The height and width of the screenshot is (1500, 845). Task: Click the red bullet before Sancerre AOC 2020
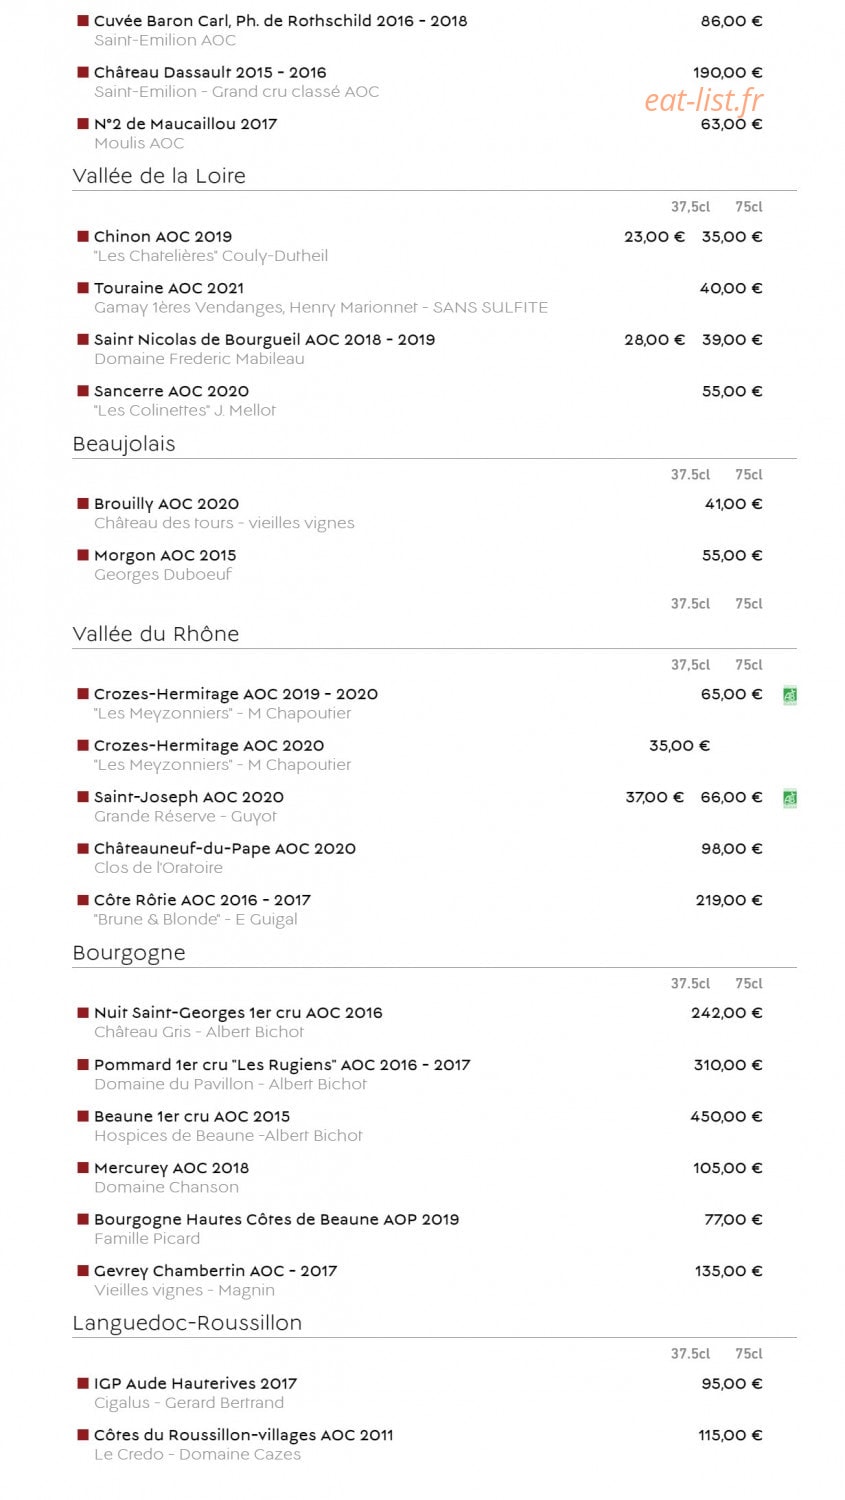[x=83, y=391]
